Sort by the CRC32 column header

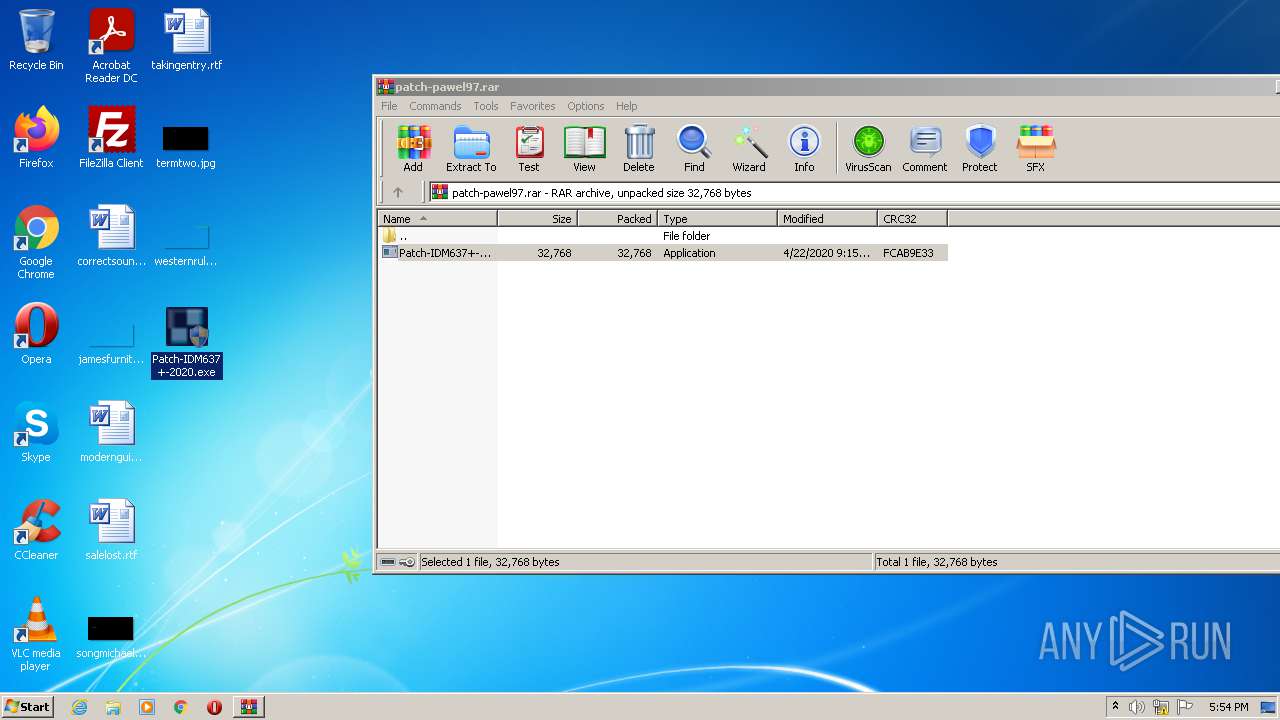click(913, 219)
